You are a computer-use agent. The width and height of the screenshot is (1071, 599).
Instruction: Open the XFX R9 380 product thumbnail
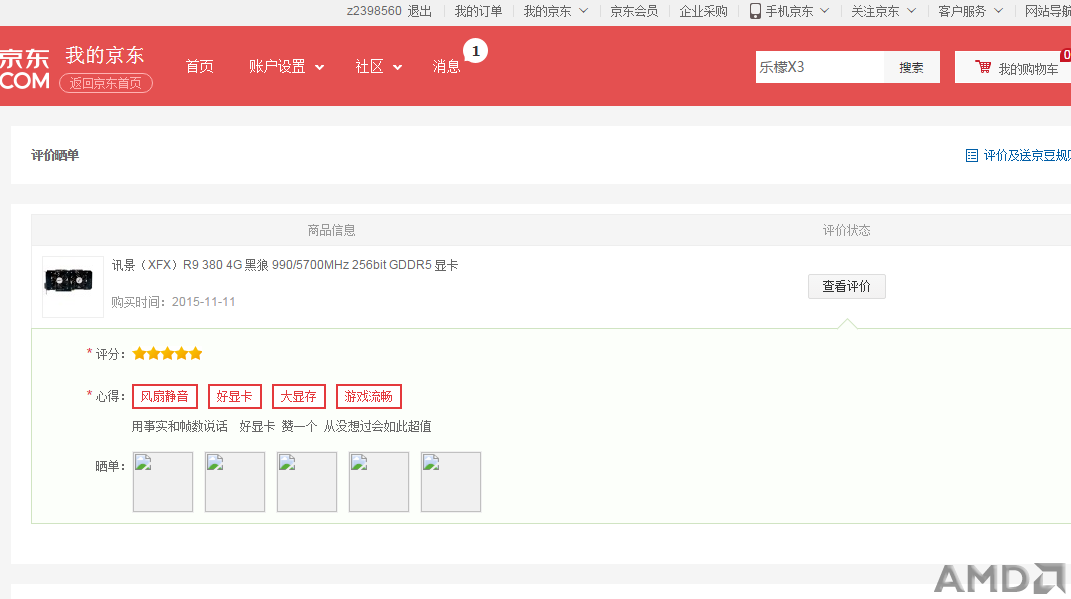[x=72, y=287]
